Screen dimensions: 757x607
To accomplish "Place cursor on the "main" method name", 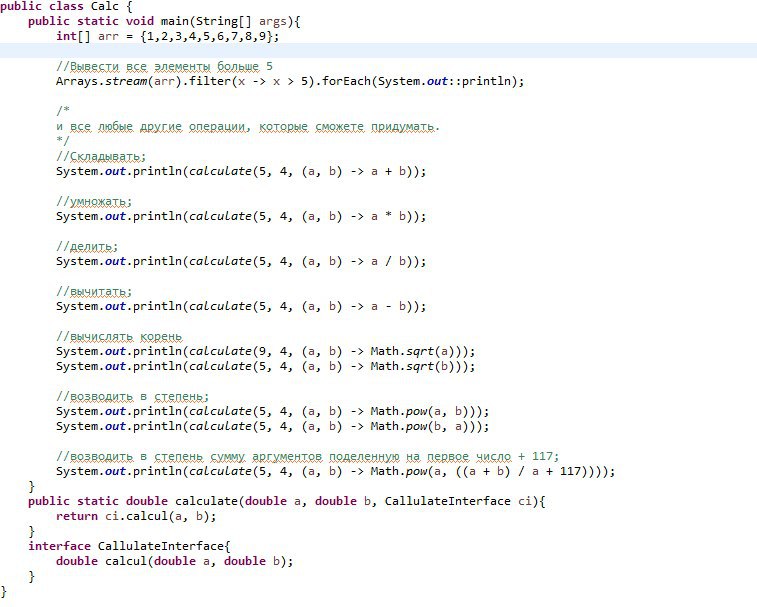I will pos(174,22).
